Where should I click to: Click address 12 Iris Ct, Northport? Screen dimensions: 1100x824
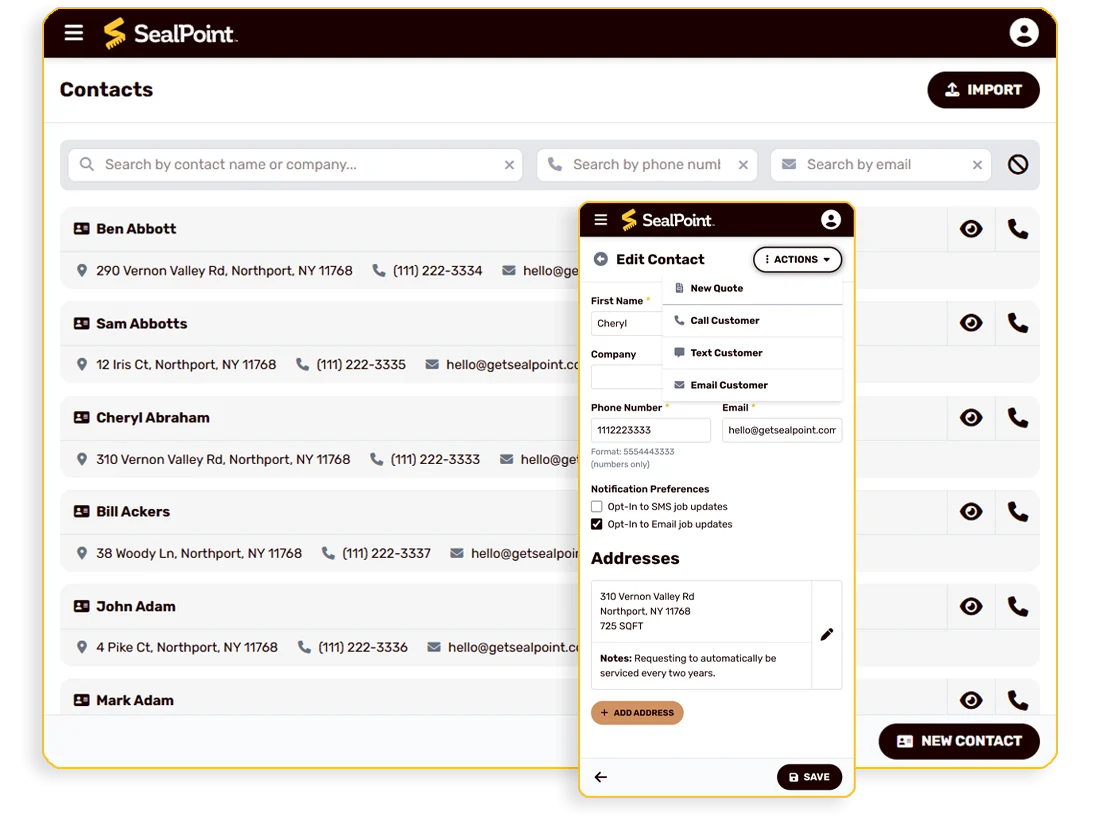(186, 365)
